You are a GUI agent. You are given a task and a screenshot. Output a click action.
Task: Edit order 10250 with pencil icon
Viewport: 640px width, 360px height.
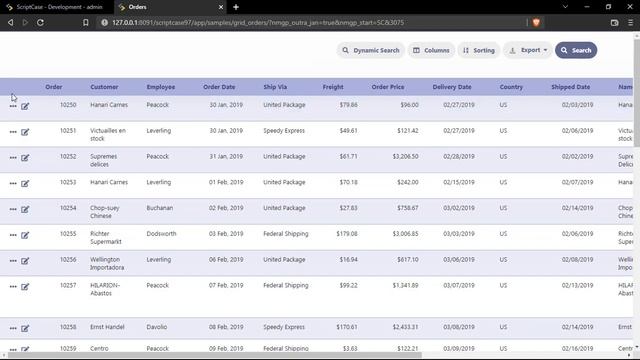[x=25, y=106]
